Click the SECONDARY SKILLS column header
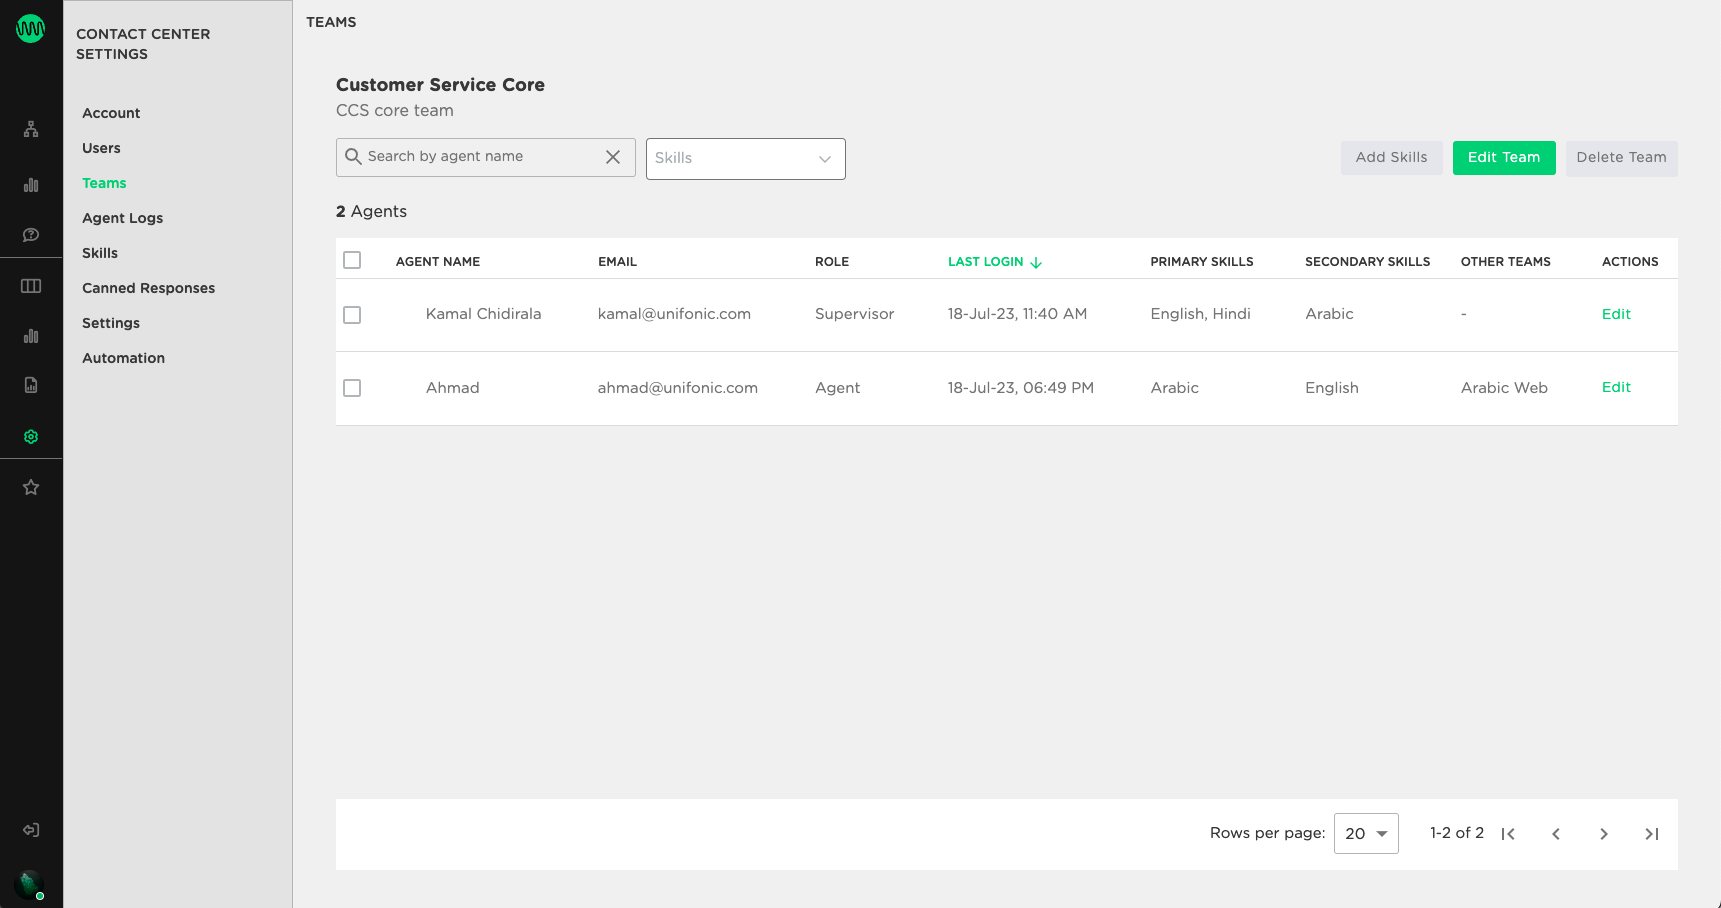The width and height of the screenshot is (1721, 908). tap(1367, 262)
